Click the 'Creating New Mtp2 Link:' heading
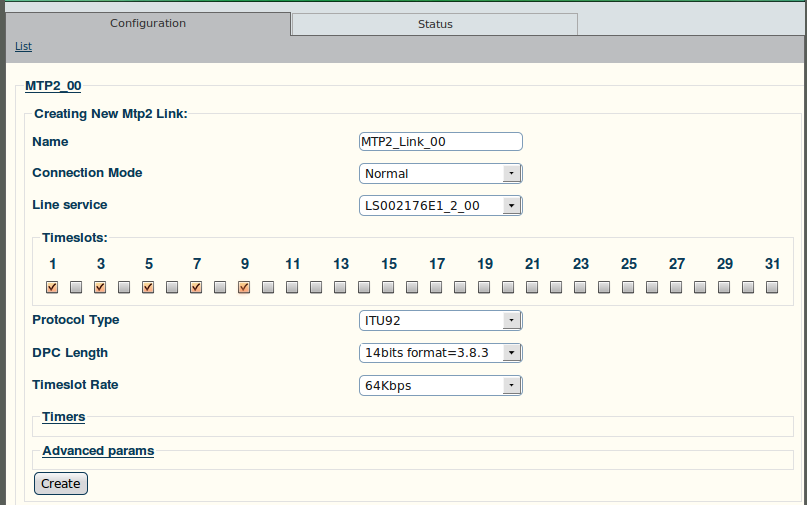 click(111, 114)
